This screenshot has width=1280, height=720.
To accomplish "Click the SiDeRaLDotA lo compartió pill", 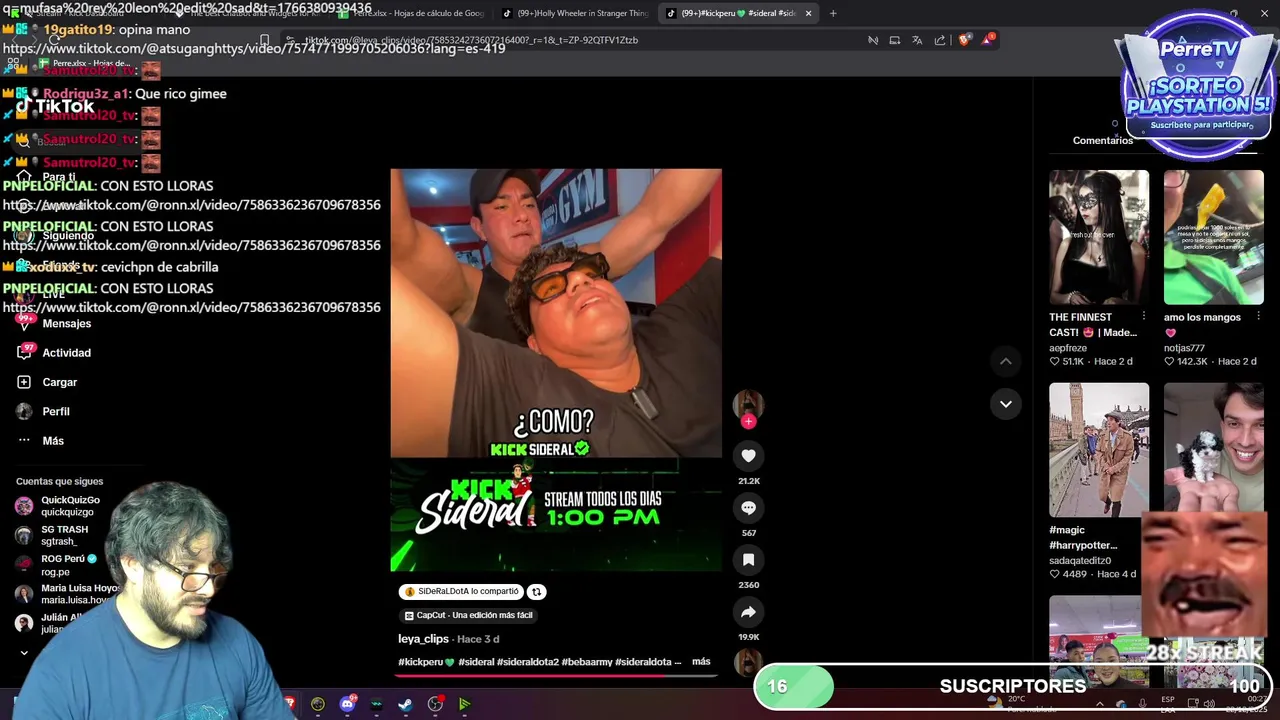I will point(462,592).
